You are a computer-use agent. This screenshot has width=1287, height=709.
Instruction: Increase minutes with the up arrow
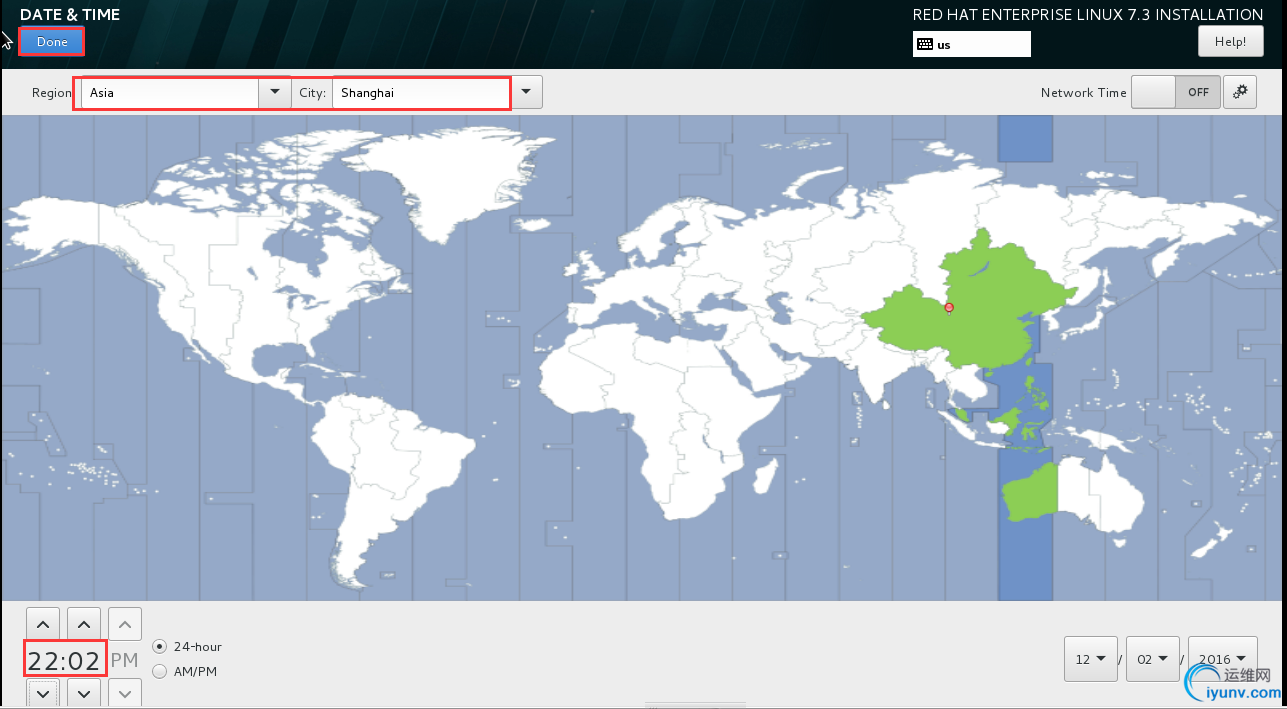(84, 624)
